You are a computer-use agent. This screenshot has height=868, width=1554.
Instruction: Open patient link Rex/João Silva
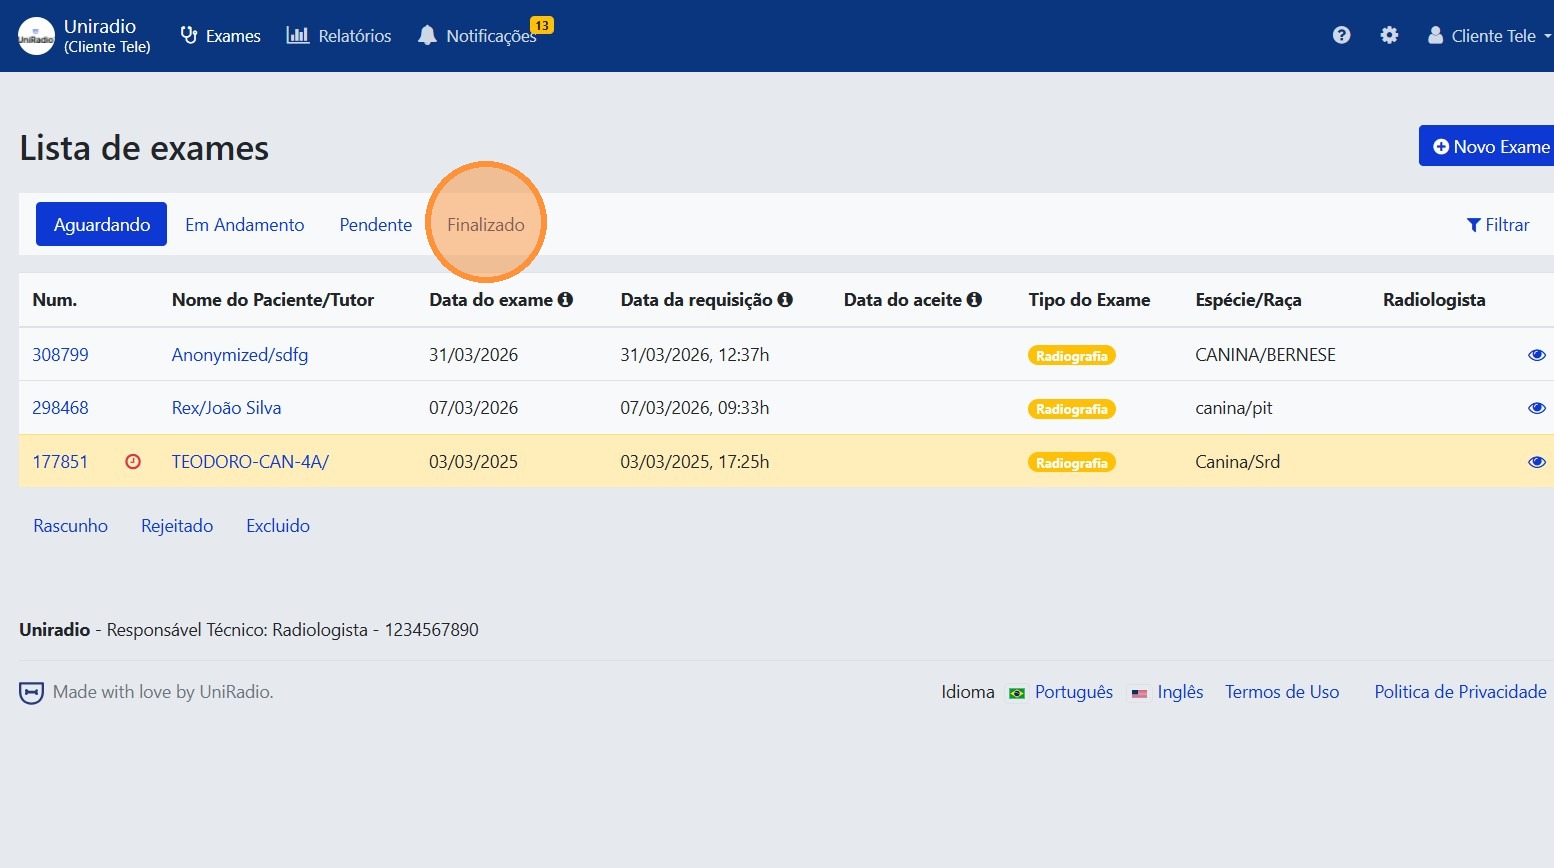pyautogui.click(x=226, y=408)
